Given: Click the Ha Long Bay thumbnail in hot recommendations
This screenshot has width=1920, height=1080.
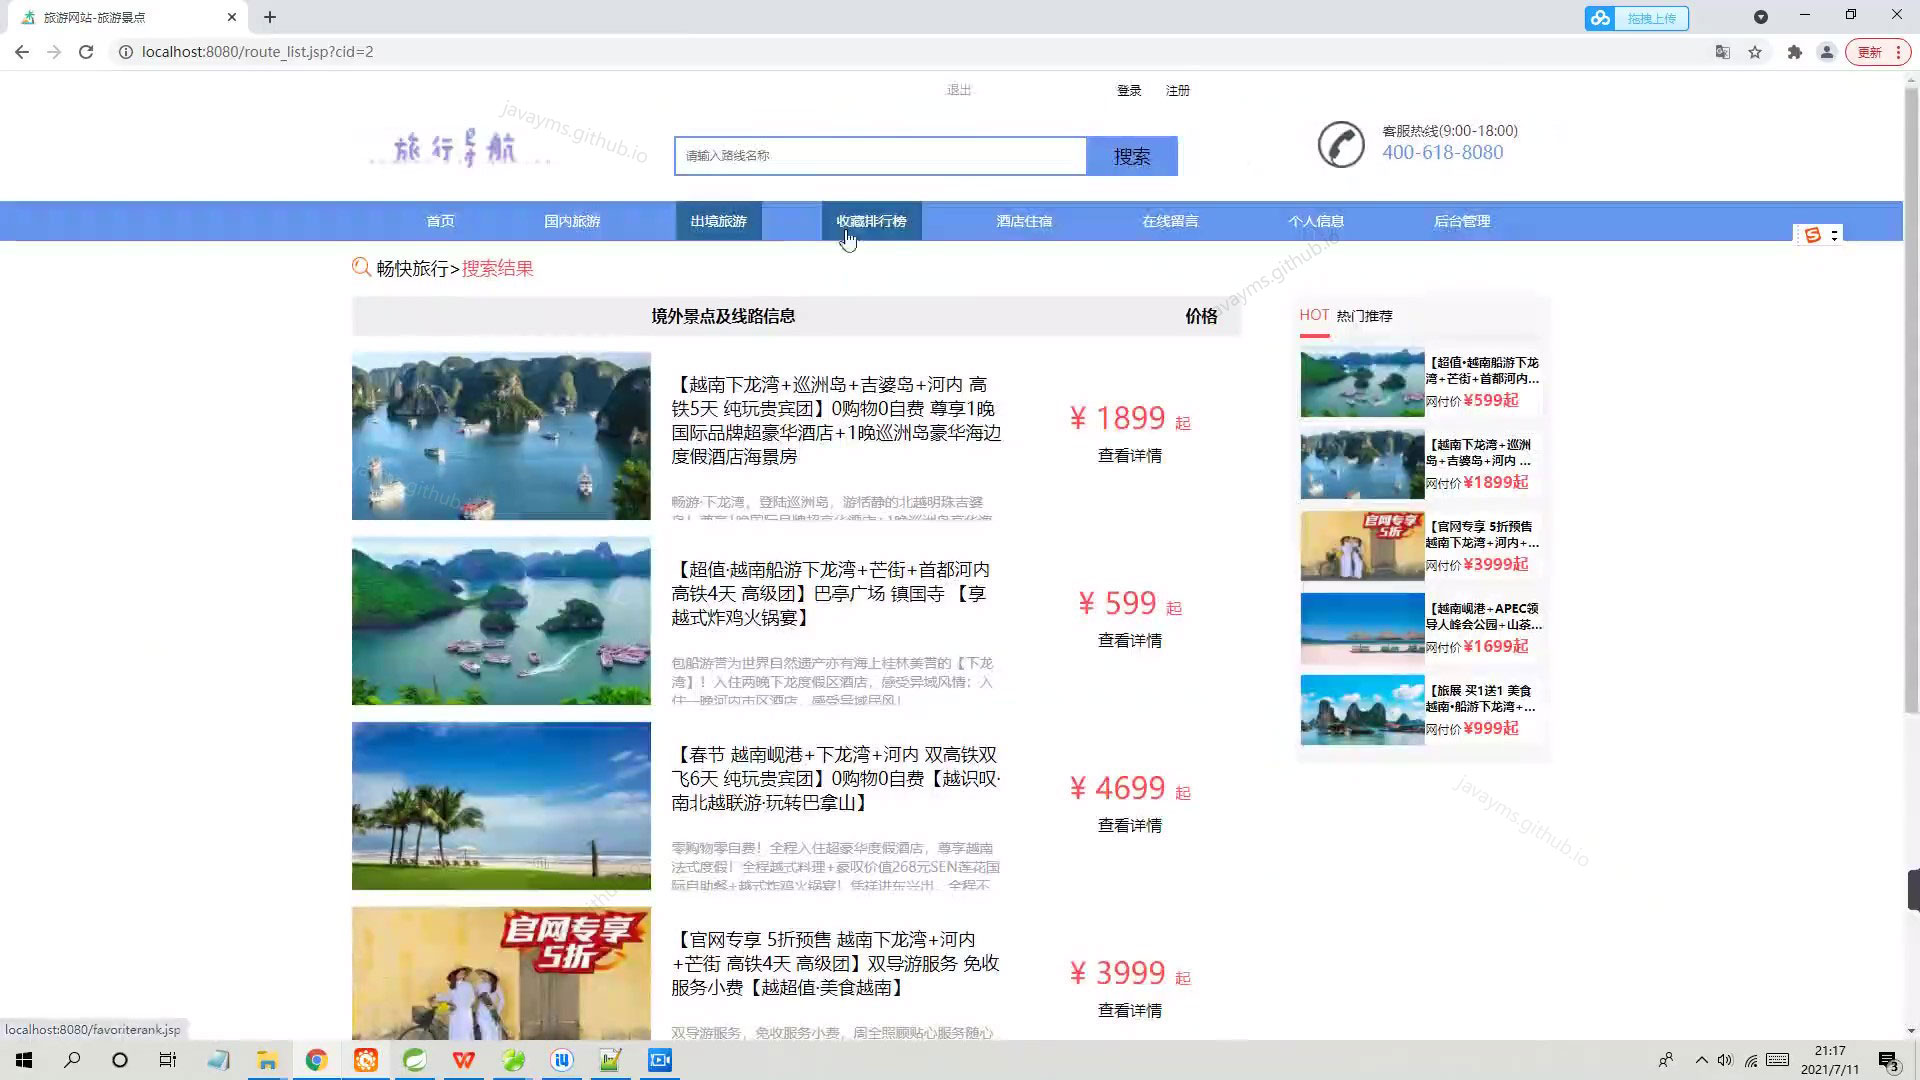Looking at the screenshot, I should (1362, 381).
